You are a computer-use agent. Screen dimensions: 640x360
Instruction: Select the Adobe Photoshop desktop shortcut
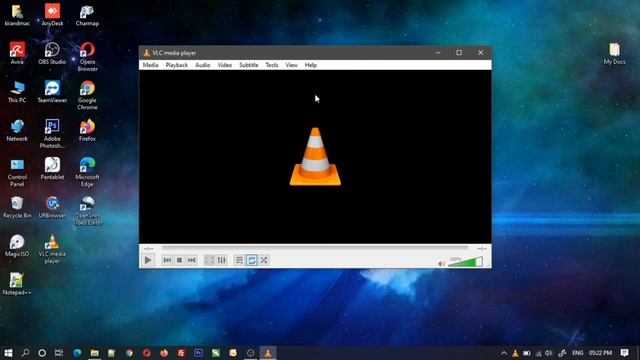[x=52, y=133]
